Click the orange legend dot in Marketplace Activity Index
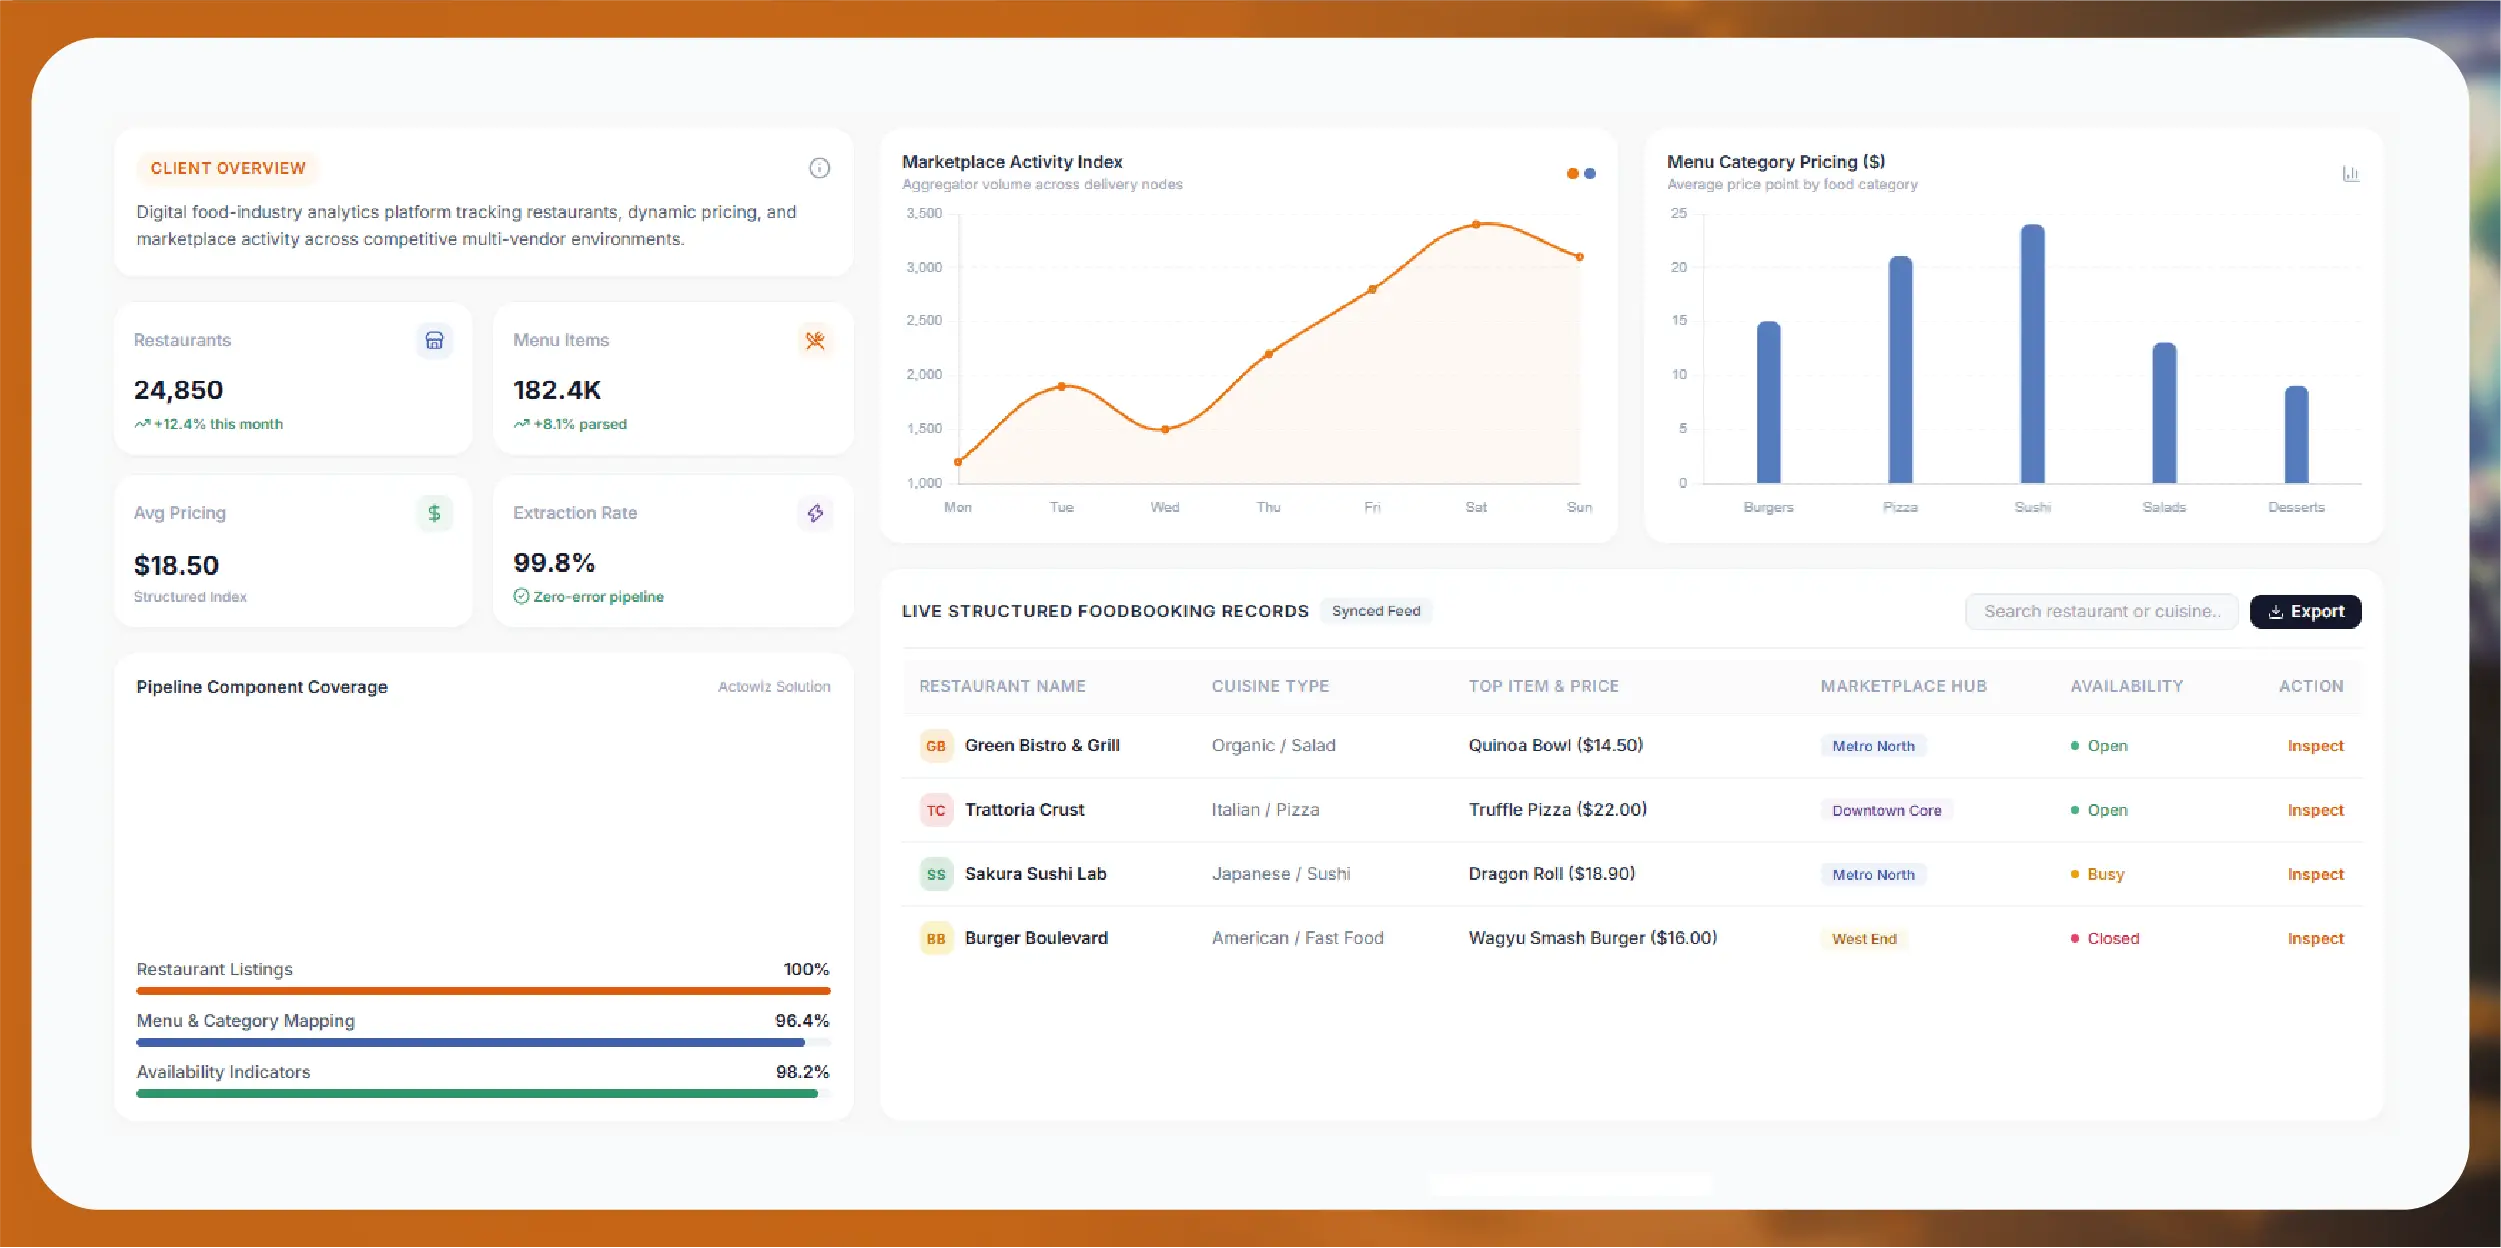The width and height of the screenshot is (2501, 1248). tap(1572, 174)
